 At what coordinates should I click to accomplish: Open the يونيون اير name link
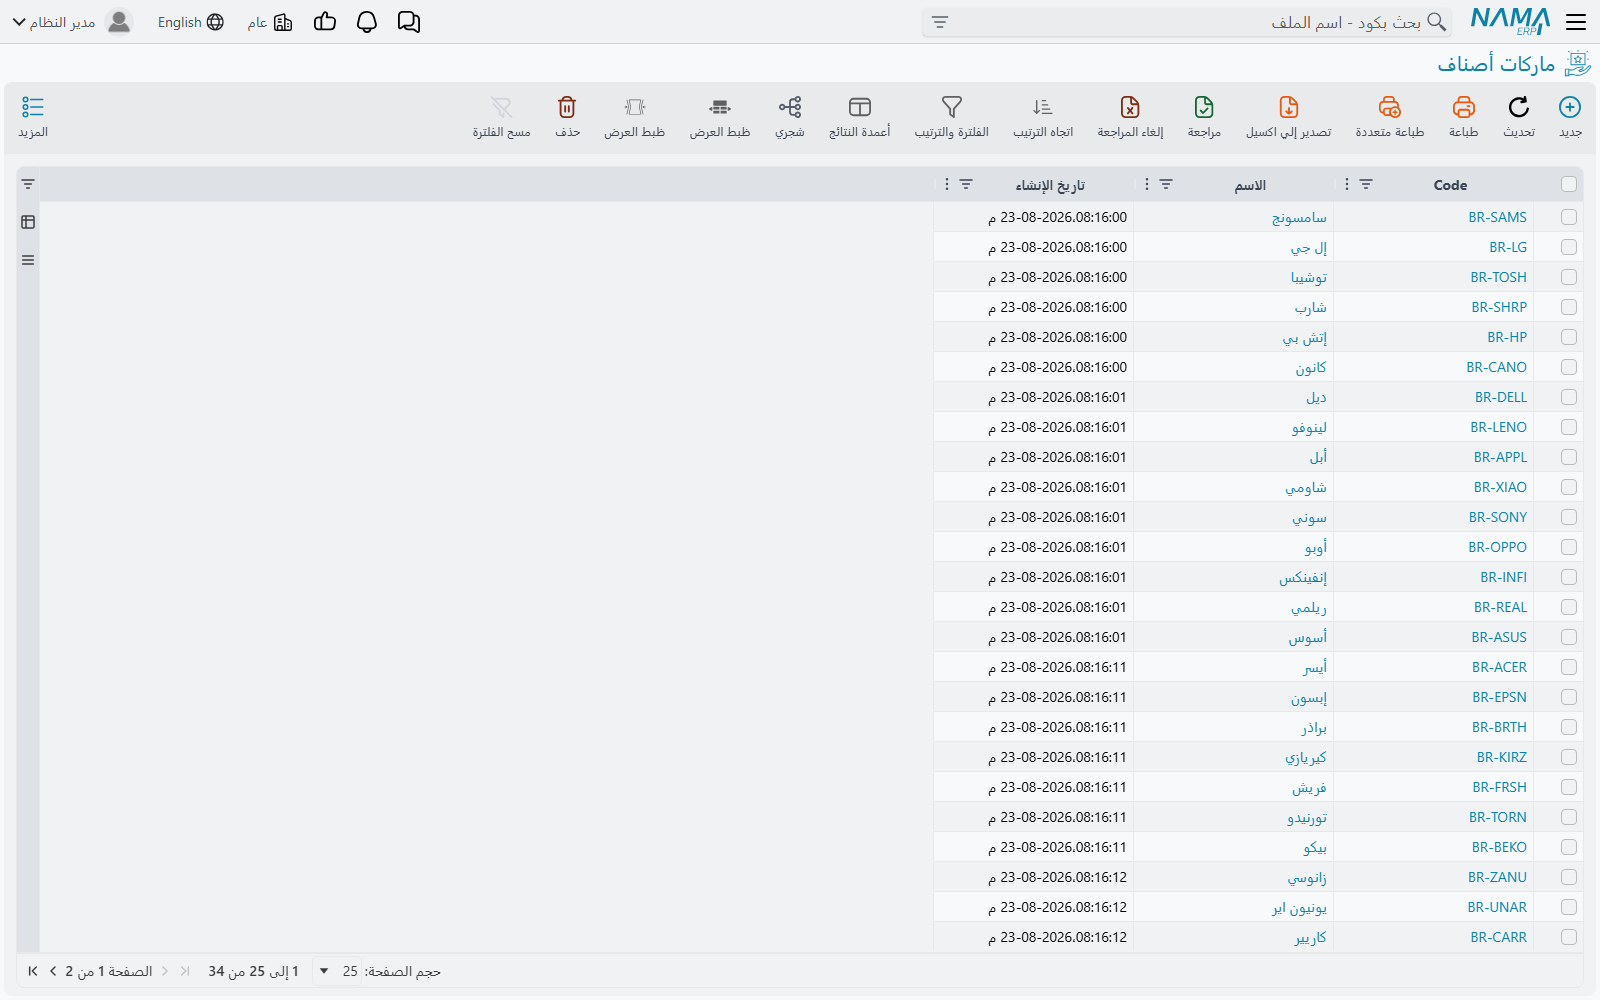tap(1300, 907)
